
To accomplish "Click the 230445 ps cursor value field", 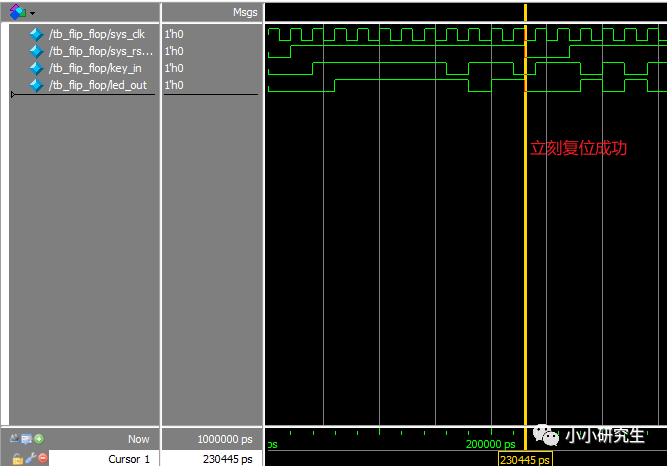I will click(x=211, y=459).
